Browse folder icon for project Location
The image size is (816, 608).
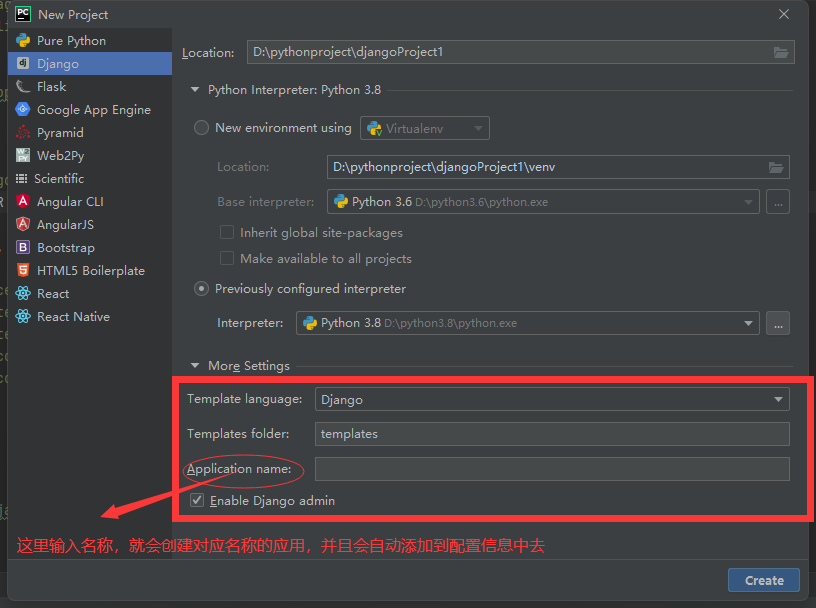[x=781, y=52]
